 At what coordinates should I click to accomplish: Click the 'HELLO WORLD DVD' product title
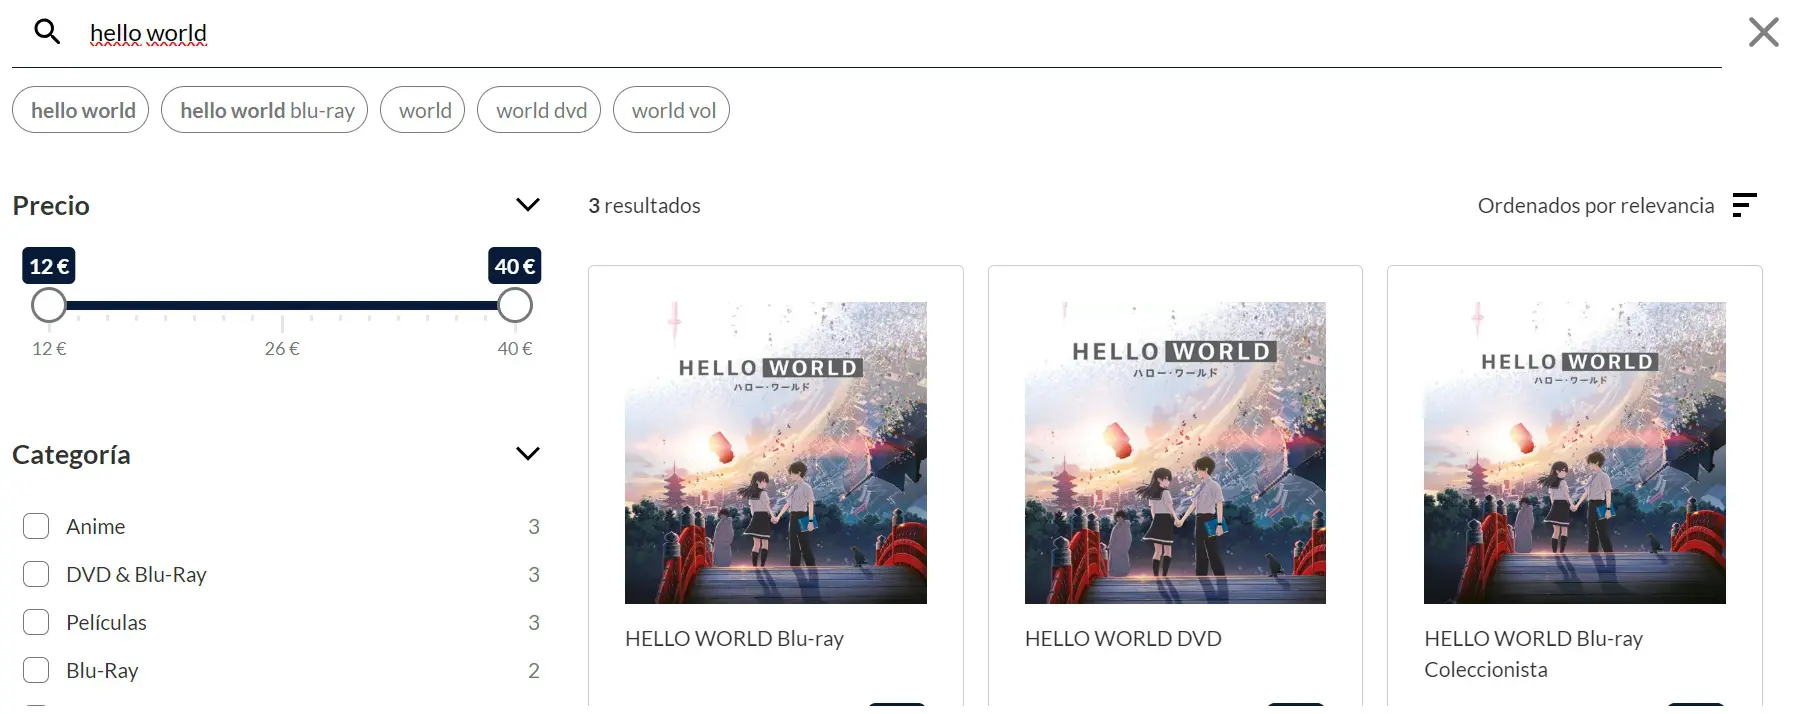coord(1123,638)
